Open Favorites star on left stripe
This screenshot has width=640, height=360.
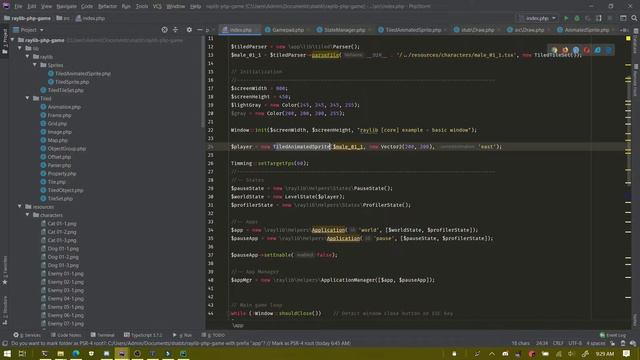5,282
